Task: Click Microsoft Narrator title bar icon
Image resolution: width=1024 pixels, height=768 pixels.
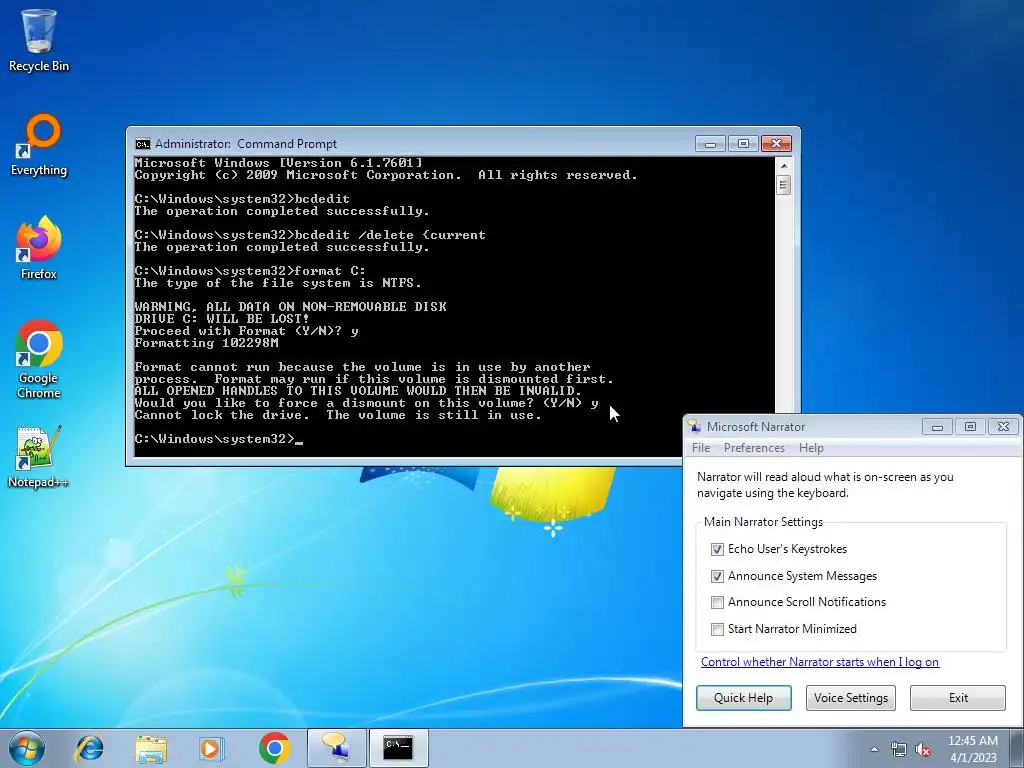Action: [695, 426]
